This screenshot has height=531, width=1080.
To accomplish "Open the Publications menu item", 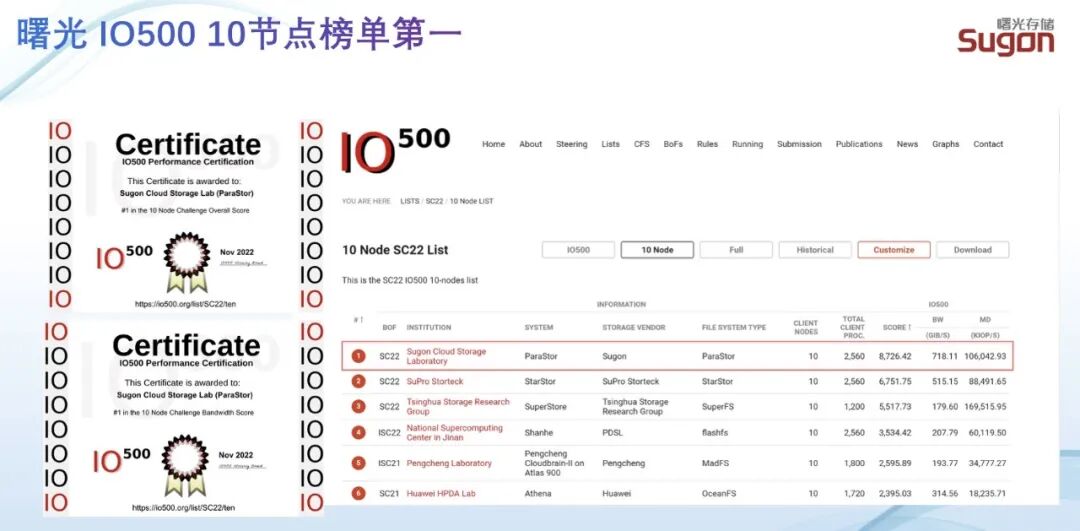I will click(859, 144).
